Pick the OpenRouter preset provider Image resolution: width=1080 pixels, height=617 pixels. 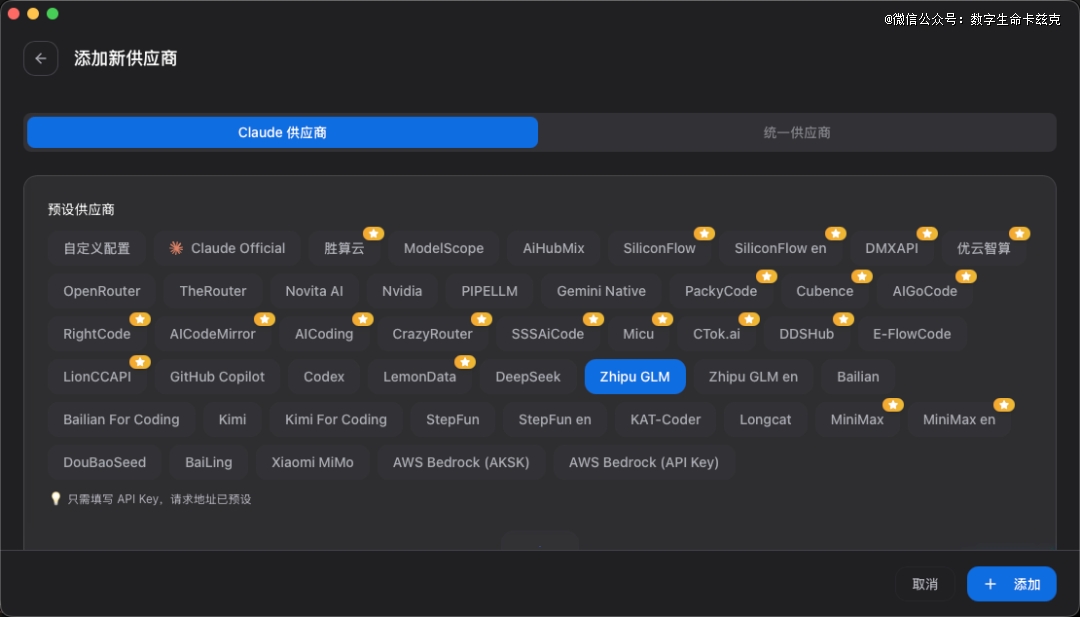(102, 291)
